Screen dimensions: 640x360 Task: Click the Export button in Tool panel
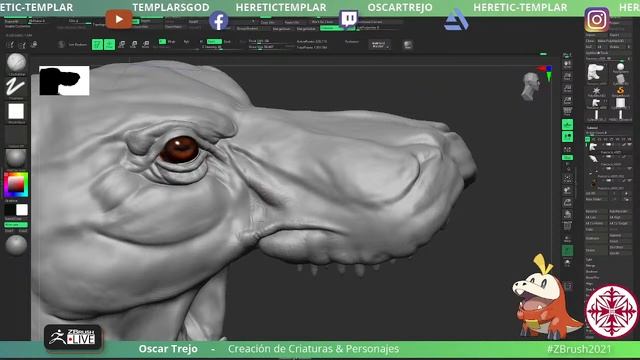pyautogui.click(x=620, y=35)
